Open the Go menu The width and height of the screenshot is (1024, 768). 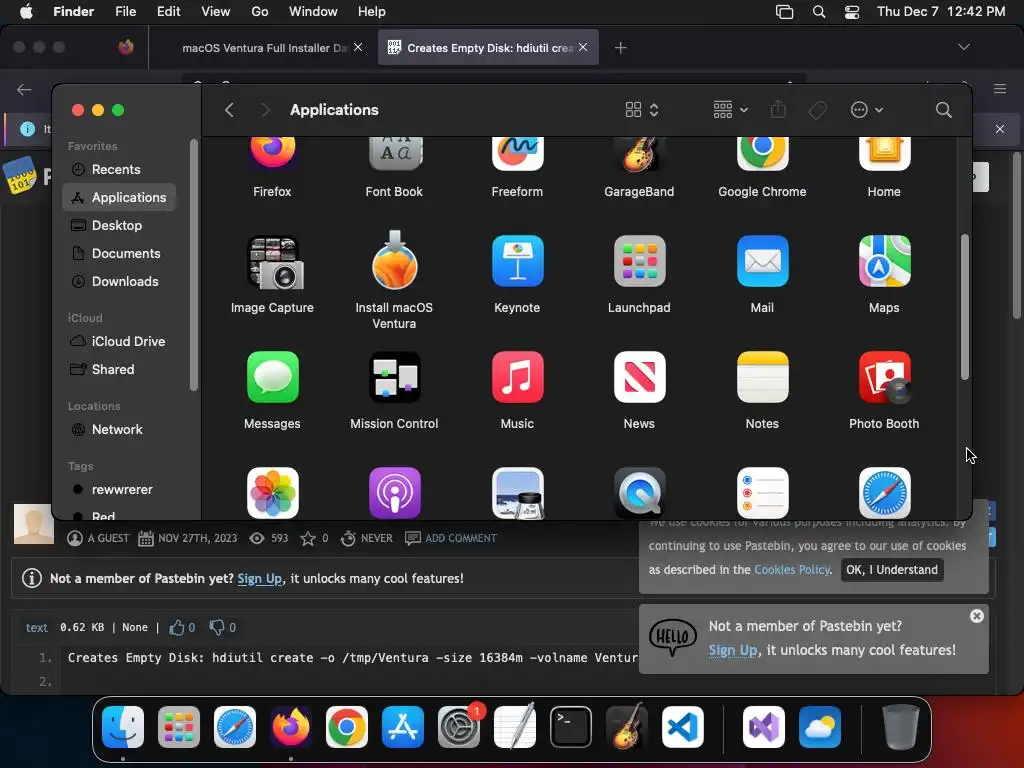pyautogui.click(x=259, y=12)
